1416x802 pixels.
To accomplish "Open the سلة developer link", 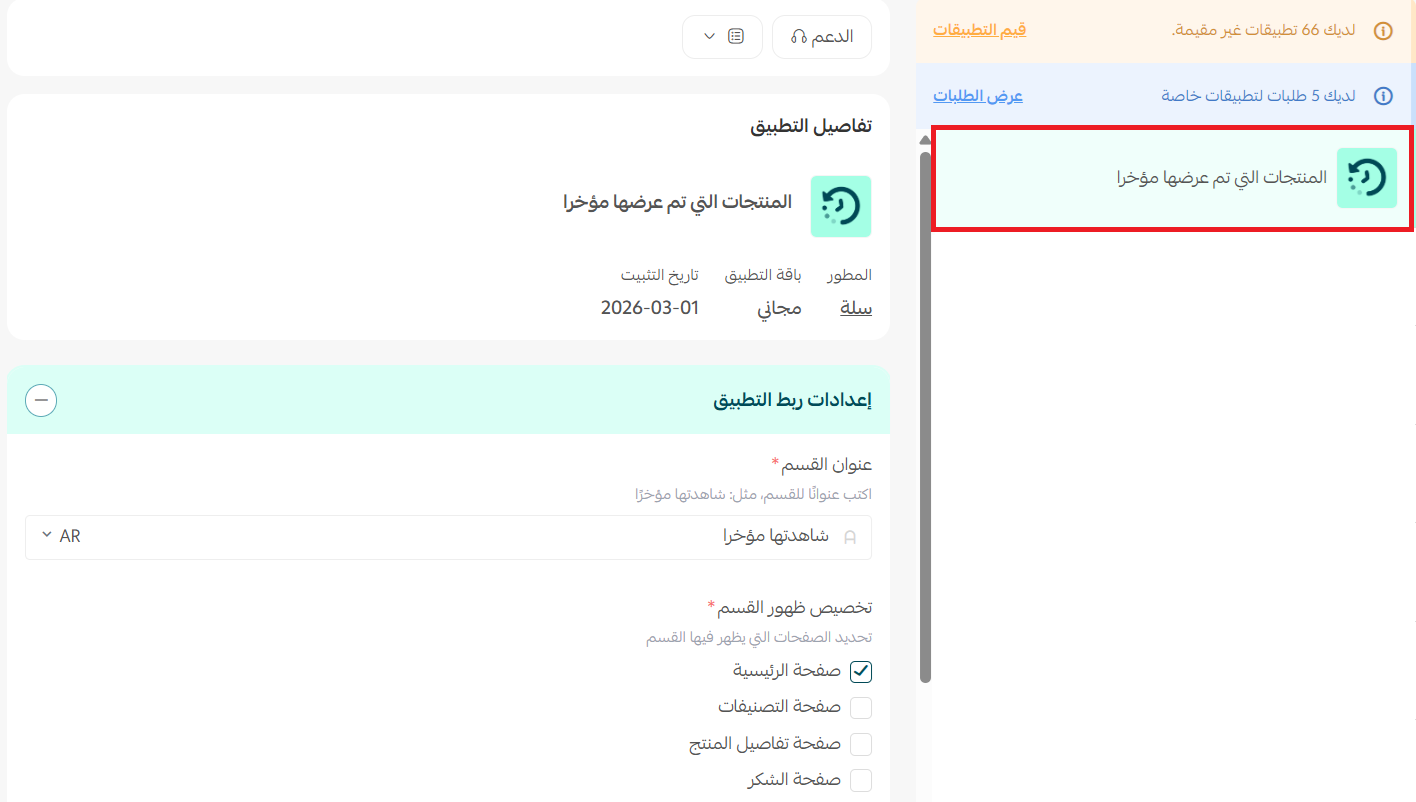I will (855, 308).
